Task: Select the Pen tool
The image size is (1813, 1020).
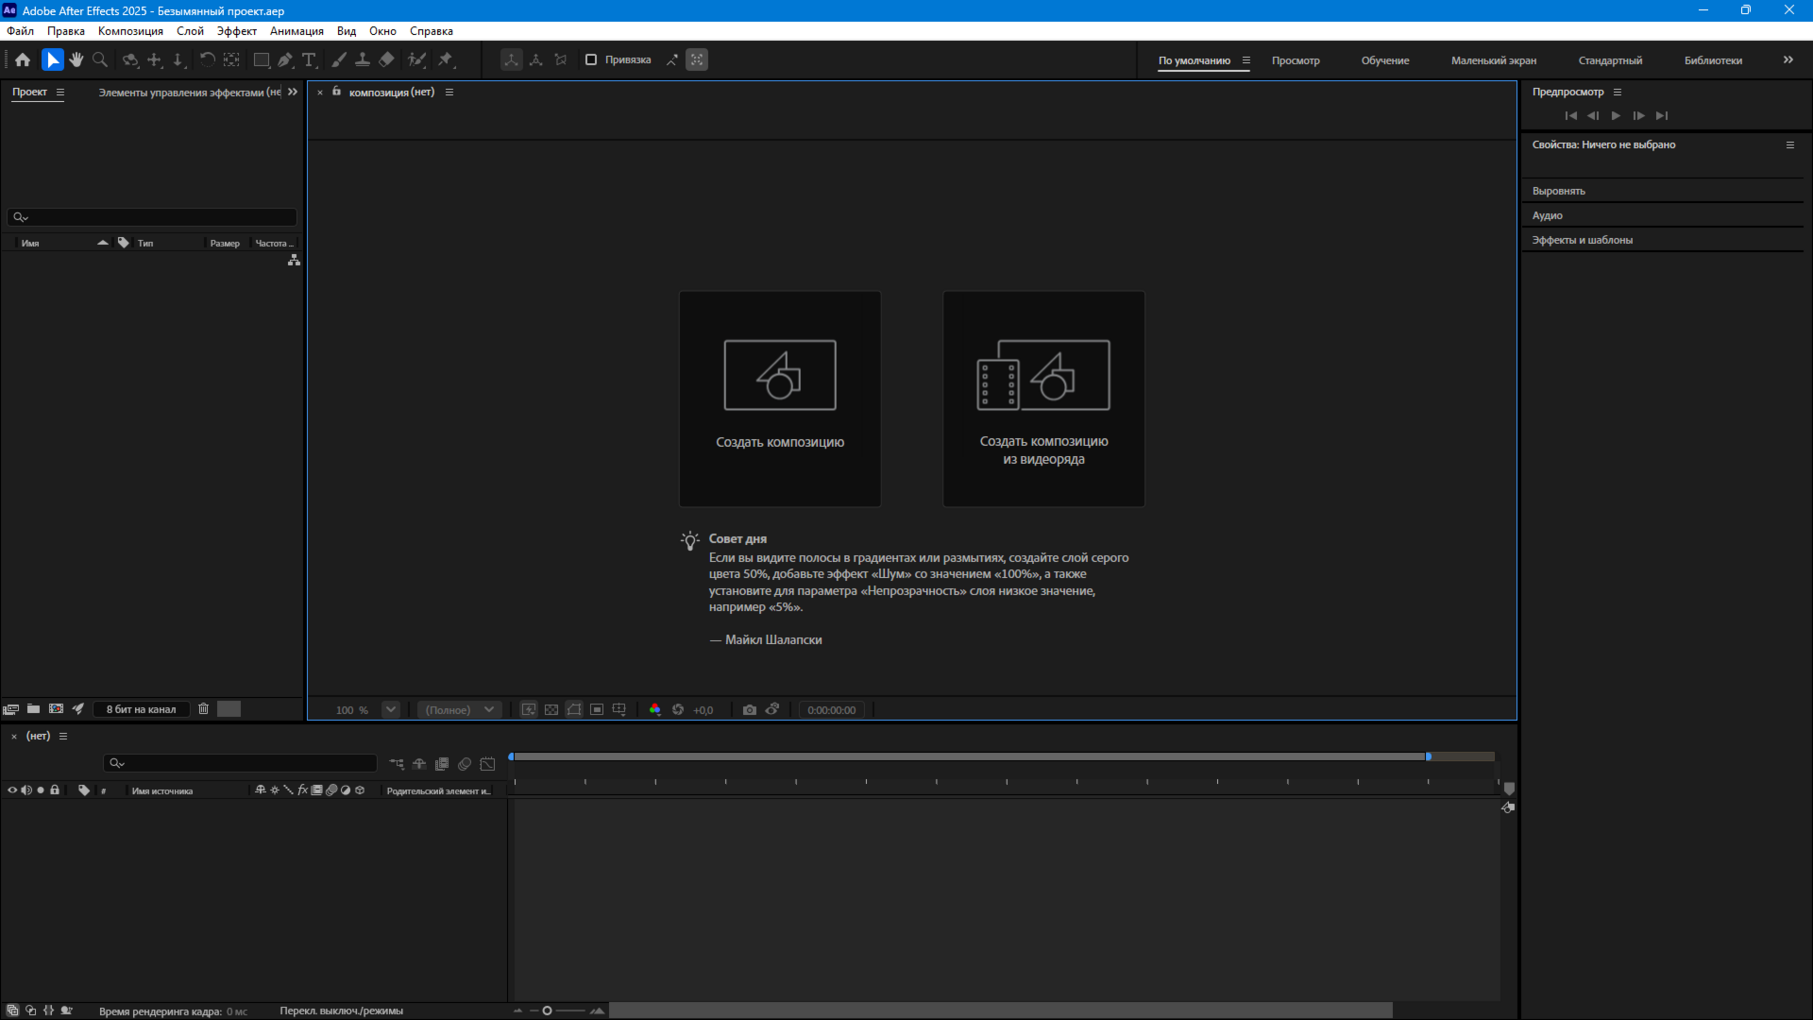Action: click(285, 60)
